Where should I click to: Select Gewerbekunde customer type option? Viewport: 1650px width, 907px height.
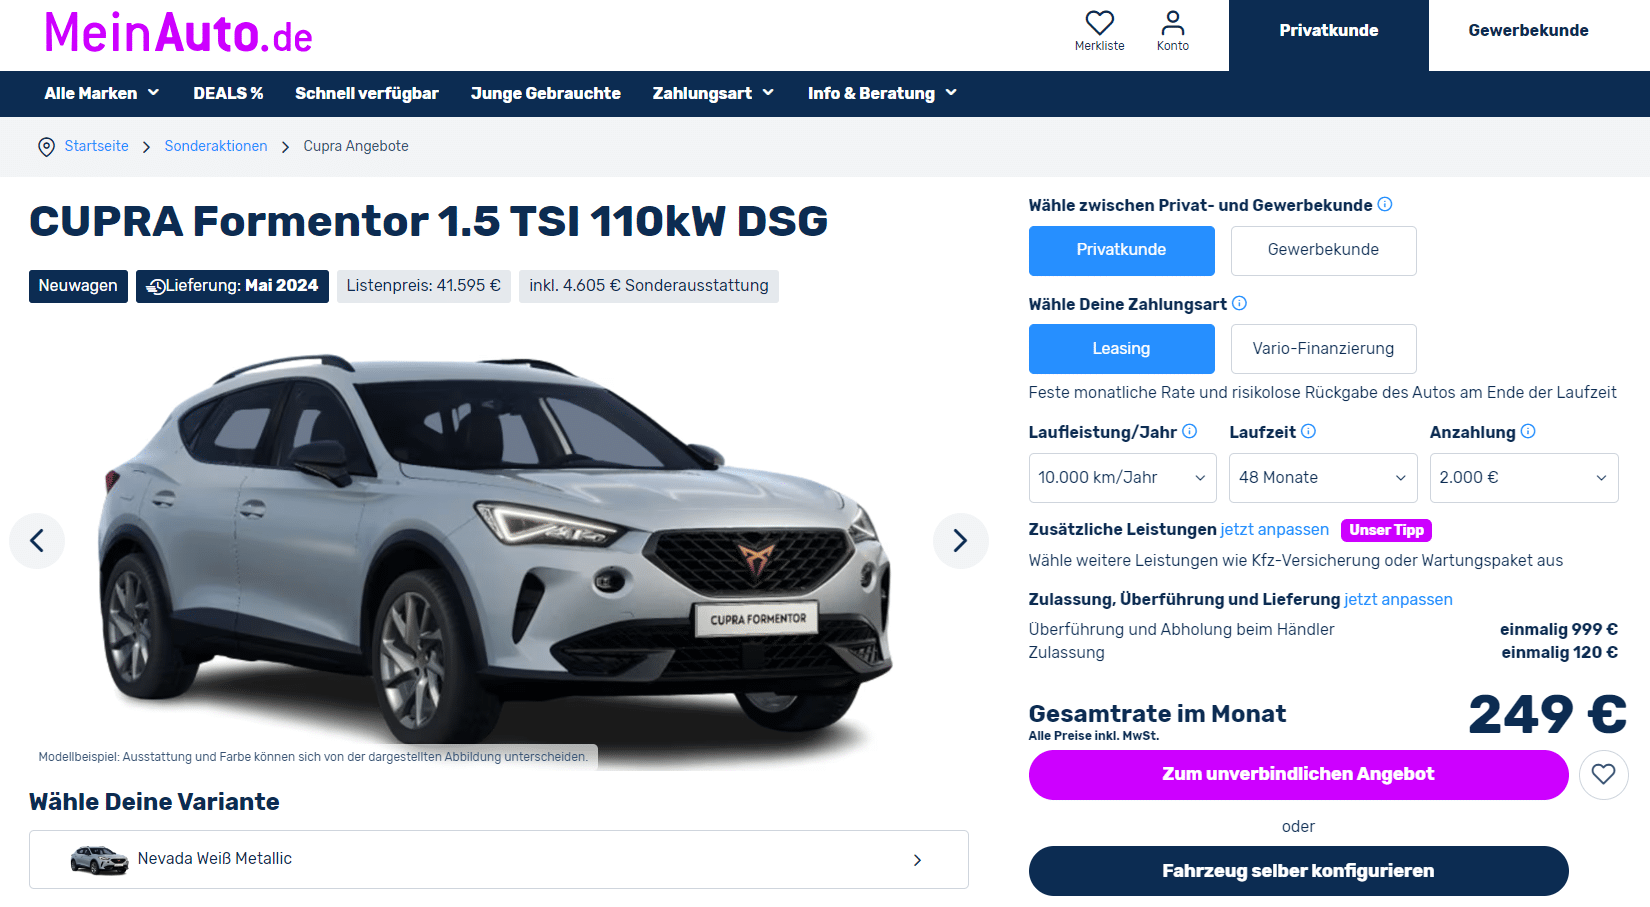click(1323, 250)
